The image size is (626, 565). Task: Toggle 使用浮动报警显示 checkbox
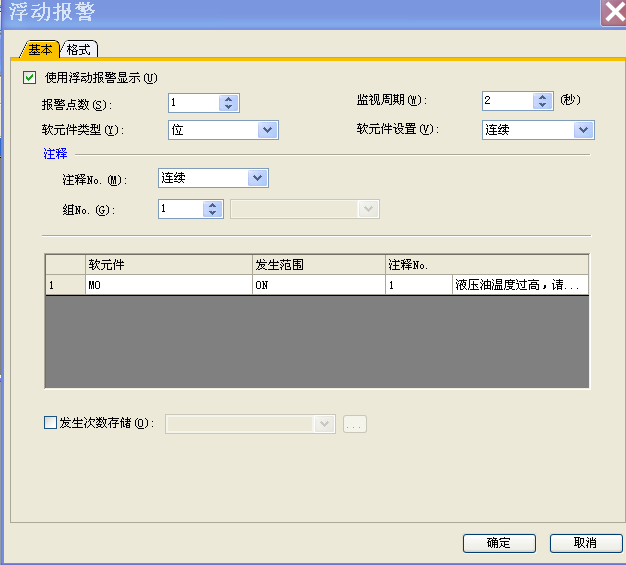coord(29,77)
